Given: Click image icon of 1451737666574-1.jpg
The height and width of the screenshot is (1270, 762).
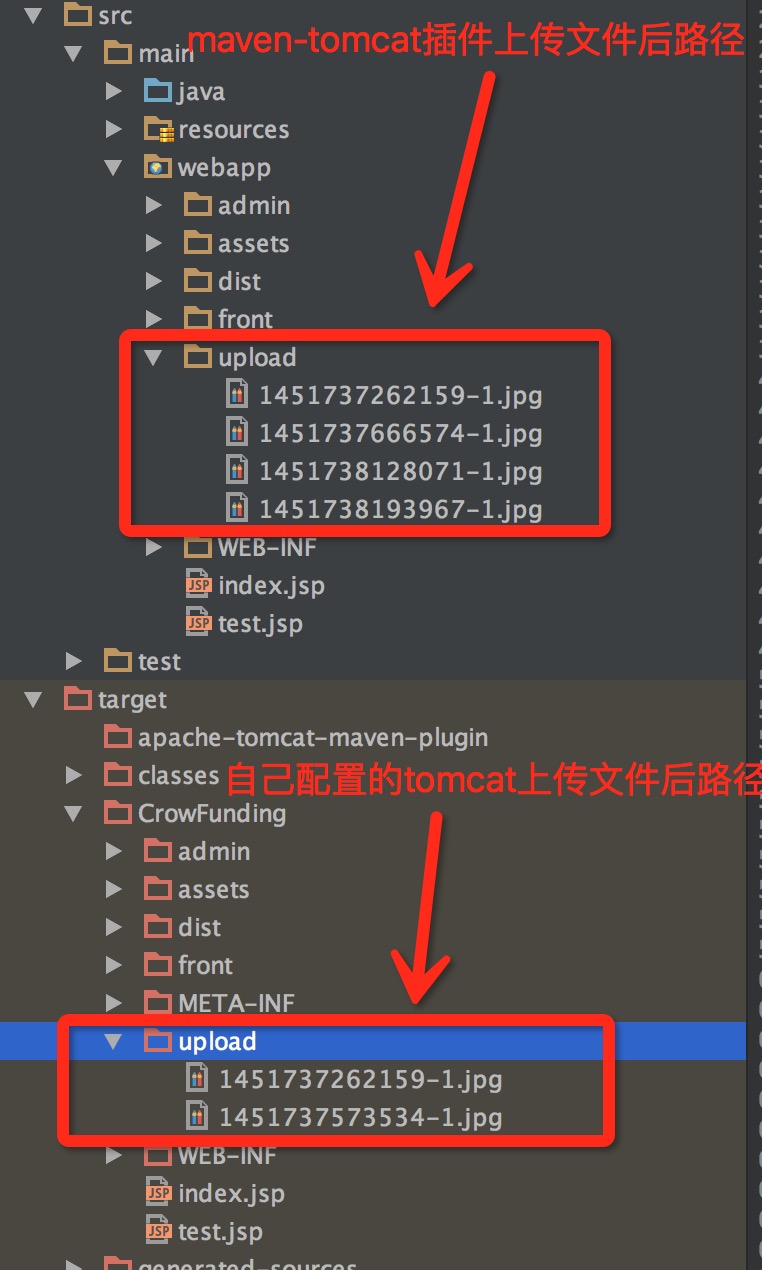Looking at the screenshot, I should 236,433.
